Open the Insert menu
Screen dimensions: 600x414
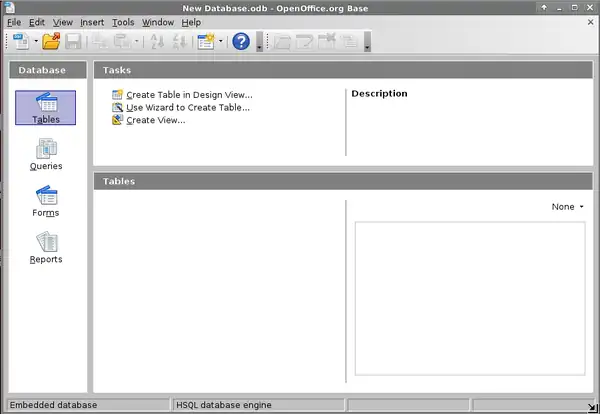(x=91, y=22)
